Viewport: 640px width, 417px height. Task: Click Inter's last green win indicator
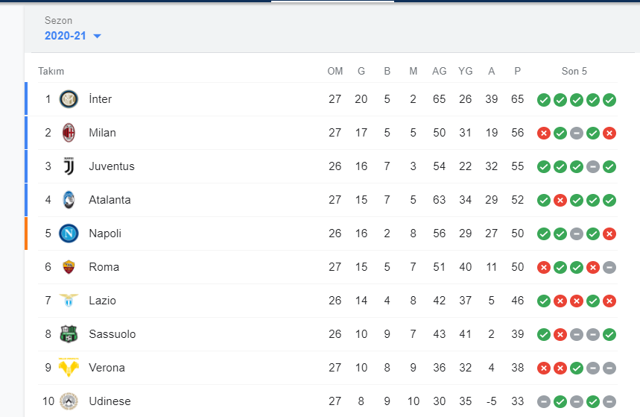(609, 99)
